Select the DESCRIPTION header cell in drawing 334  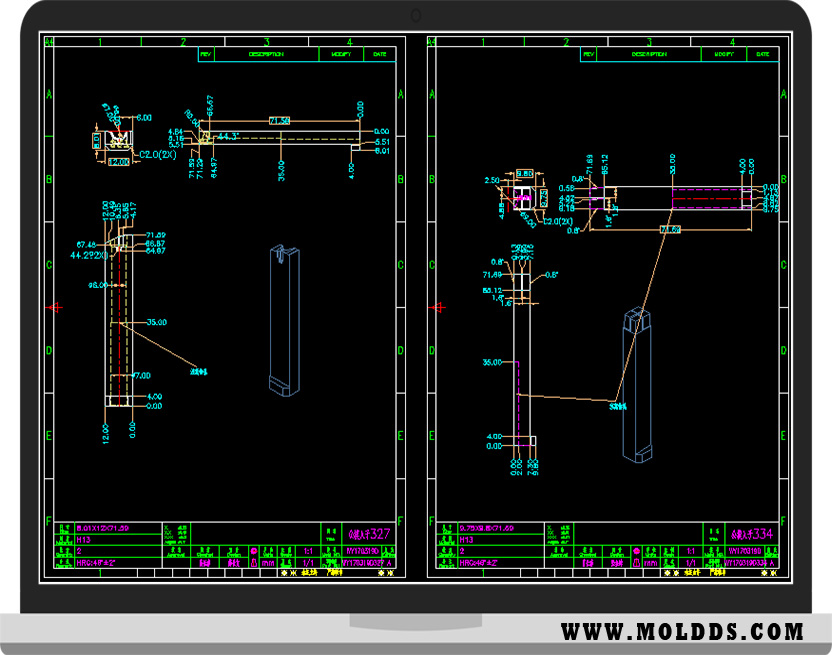pos(649,54)
